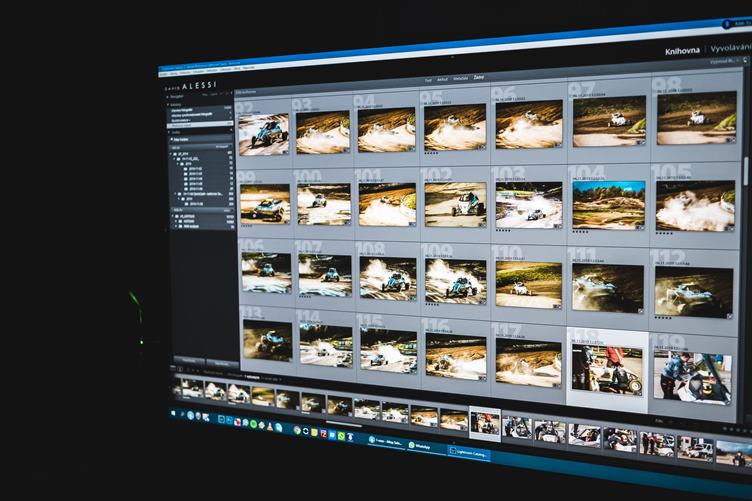Click star rating under photo 99
Screen dimensions: 752x501
tap(246, 225)
